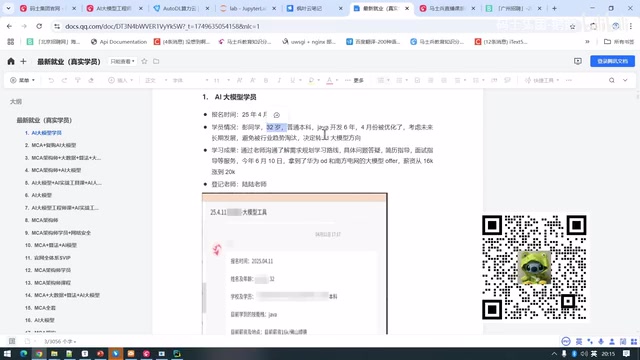Open Chrome from the taskbar
640x360 pixels.
click(39, 353)
